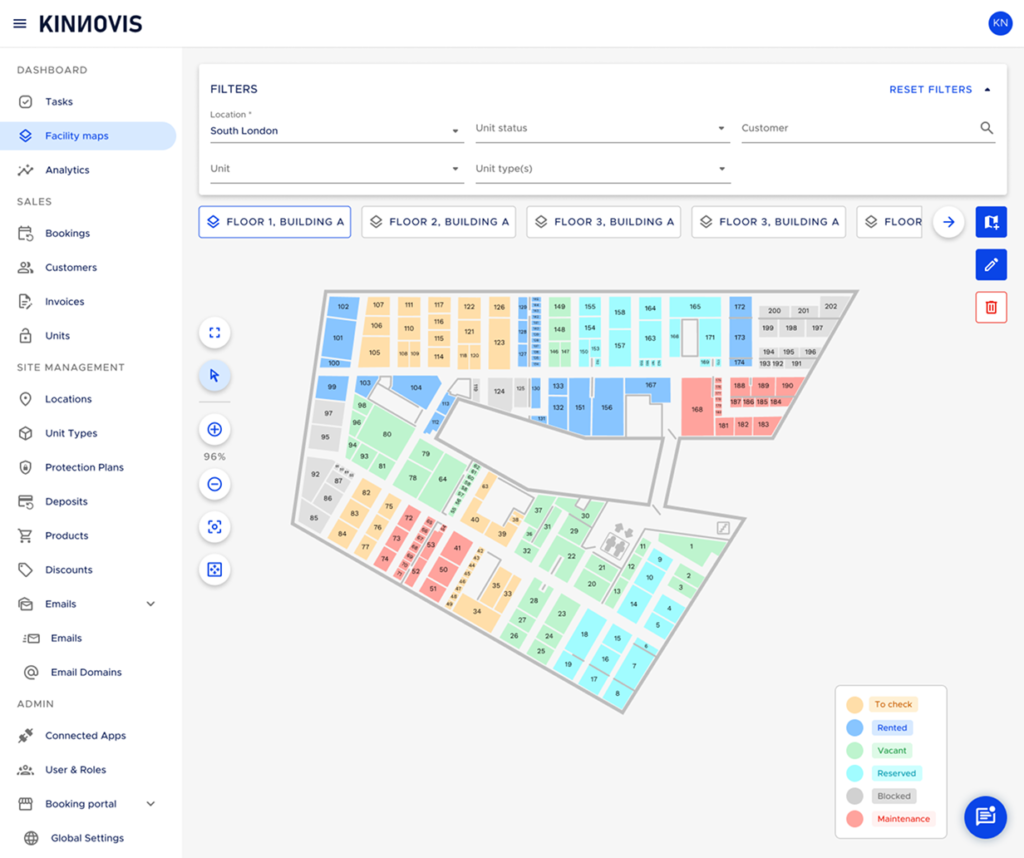Click the Reset Filters link
This screenshot has height=858, width=1024.
click(930, 89)
